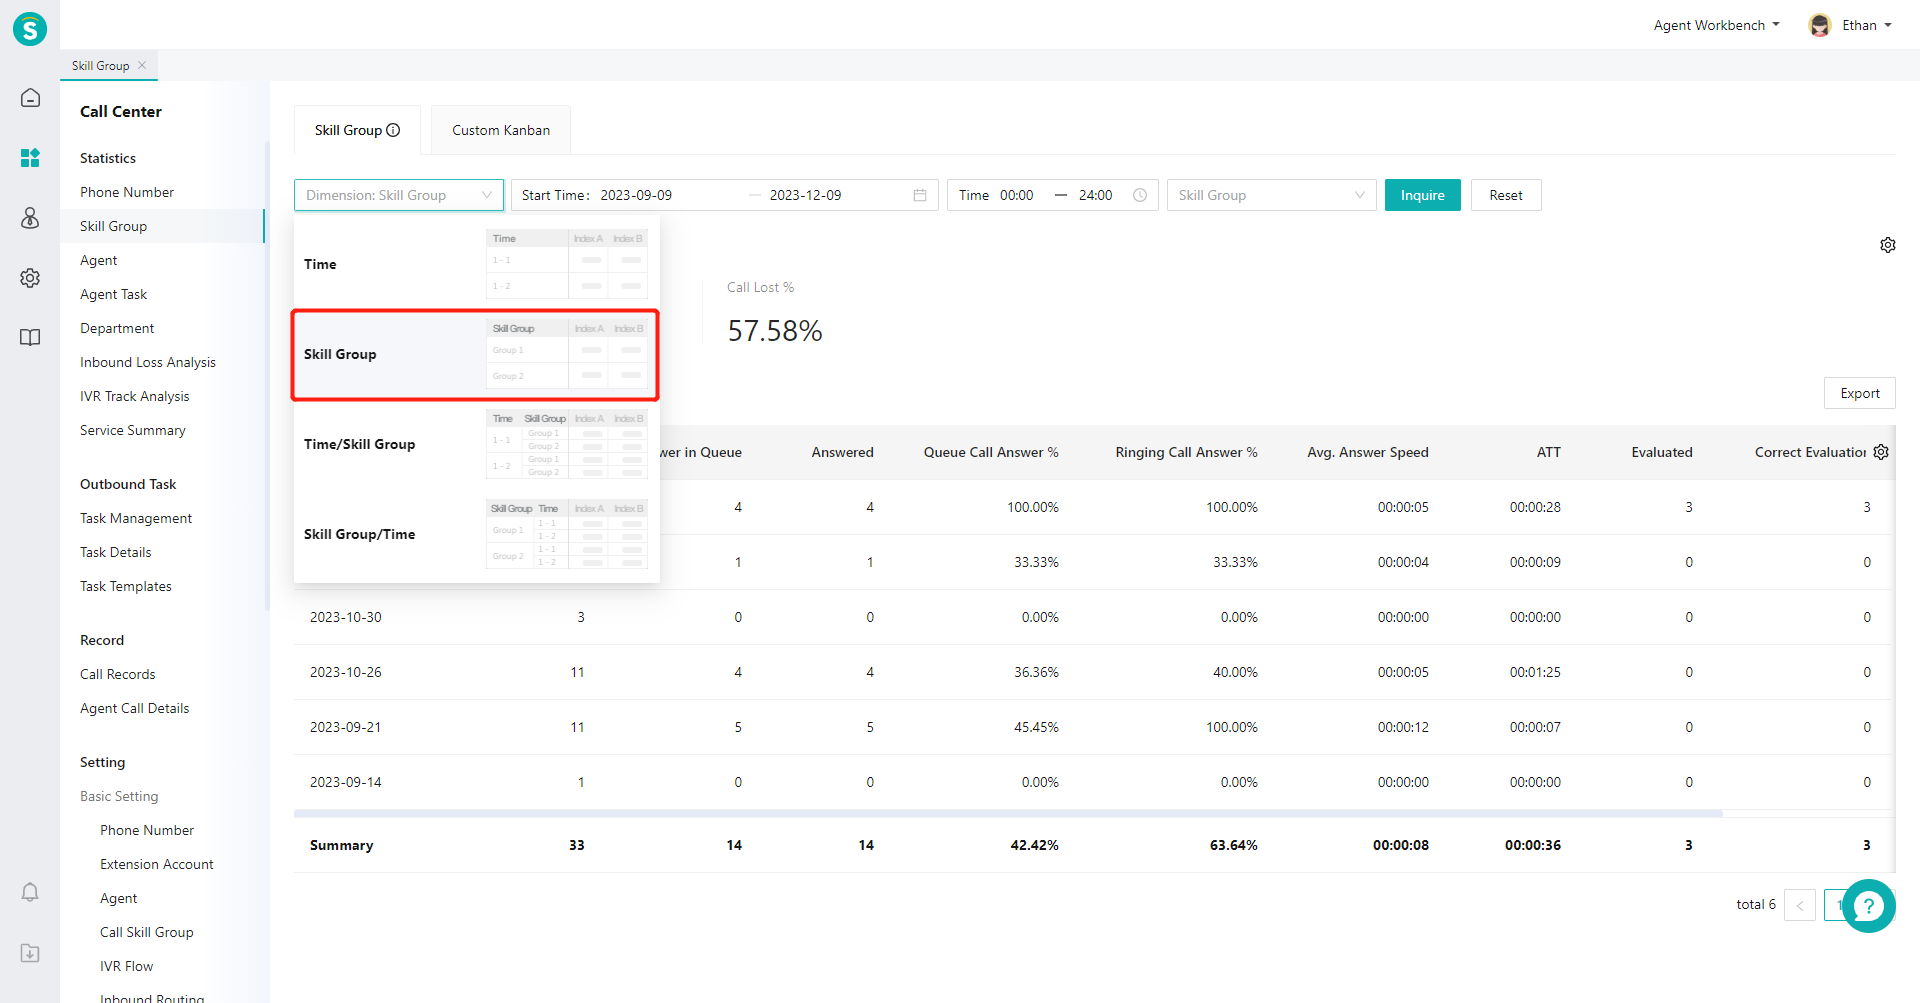Click the 2023-09-21 row date

point(346,727)
